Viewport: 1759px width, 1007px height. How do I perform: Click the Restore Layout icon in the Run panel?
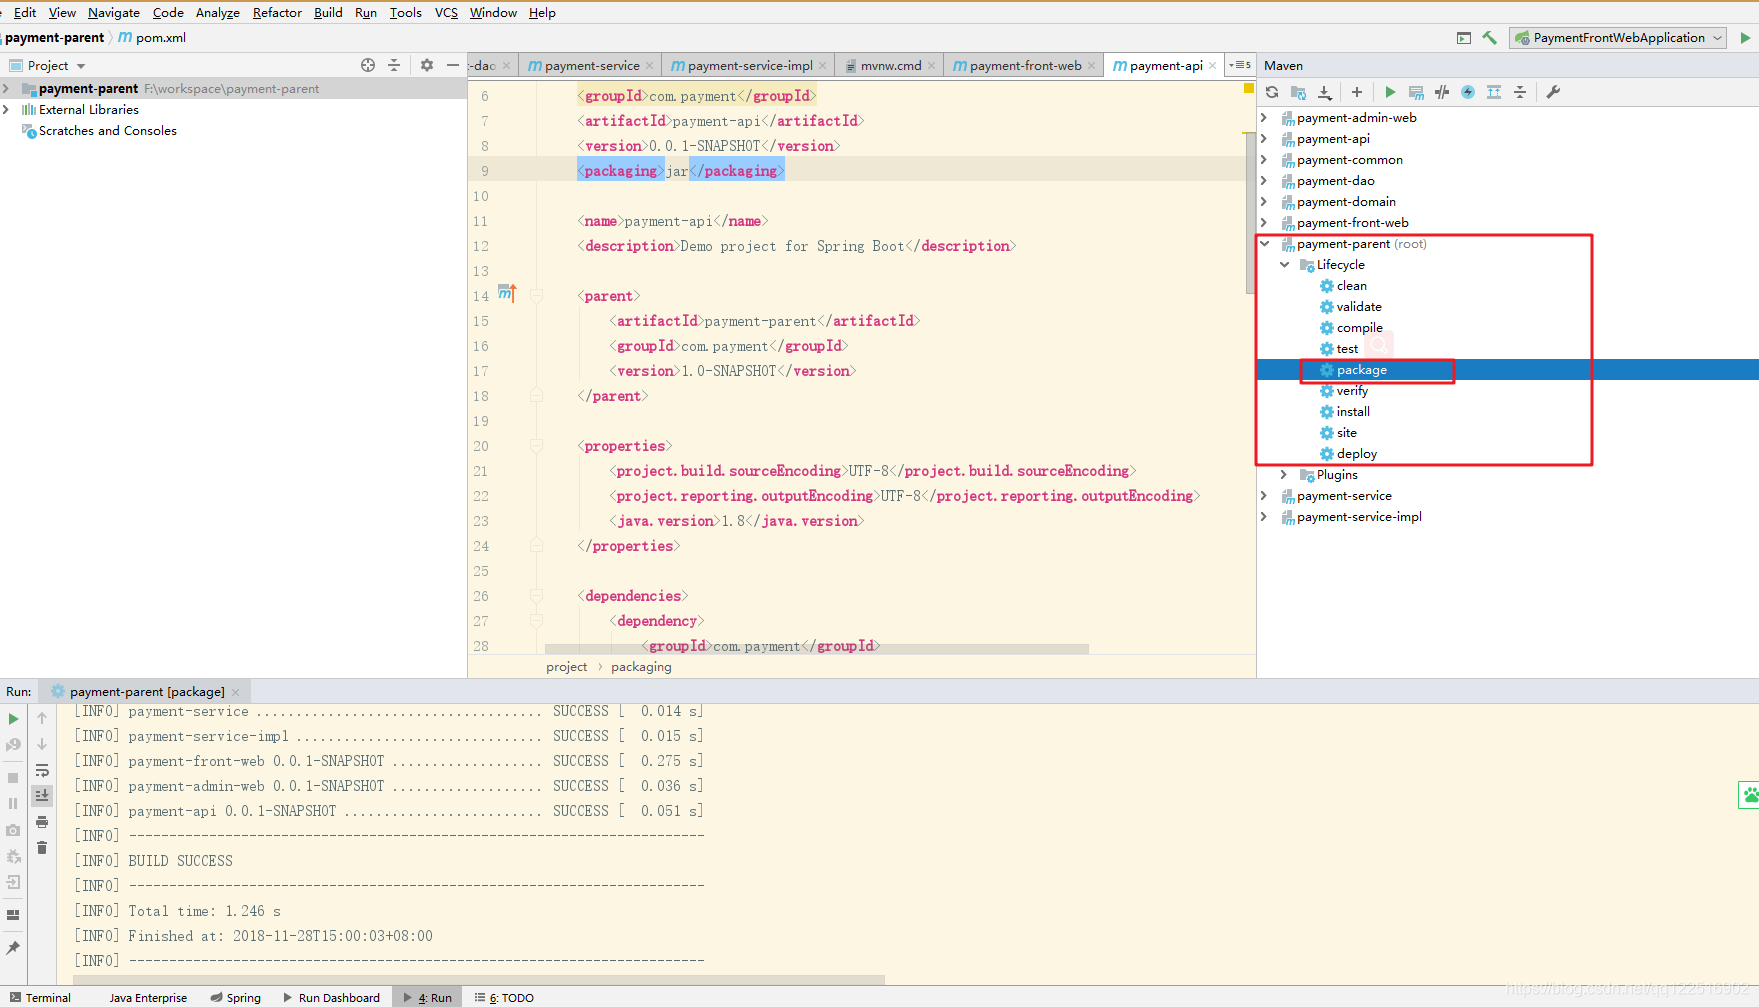click(13, 914)
